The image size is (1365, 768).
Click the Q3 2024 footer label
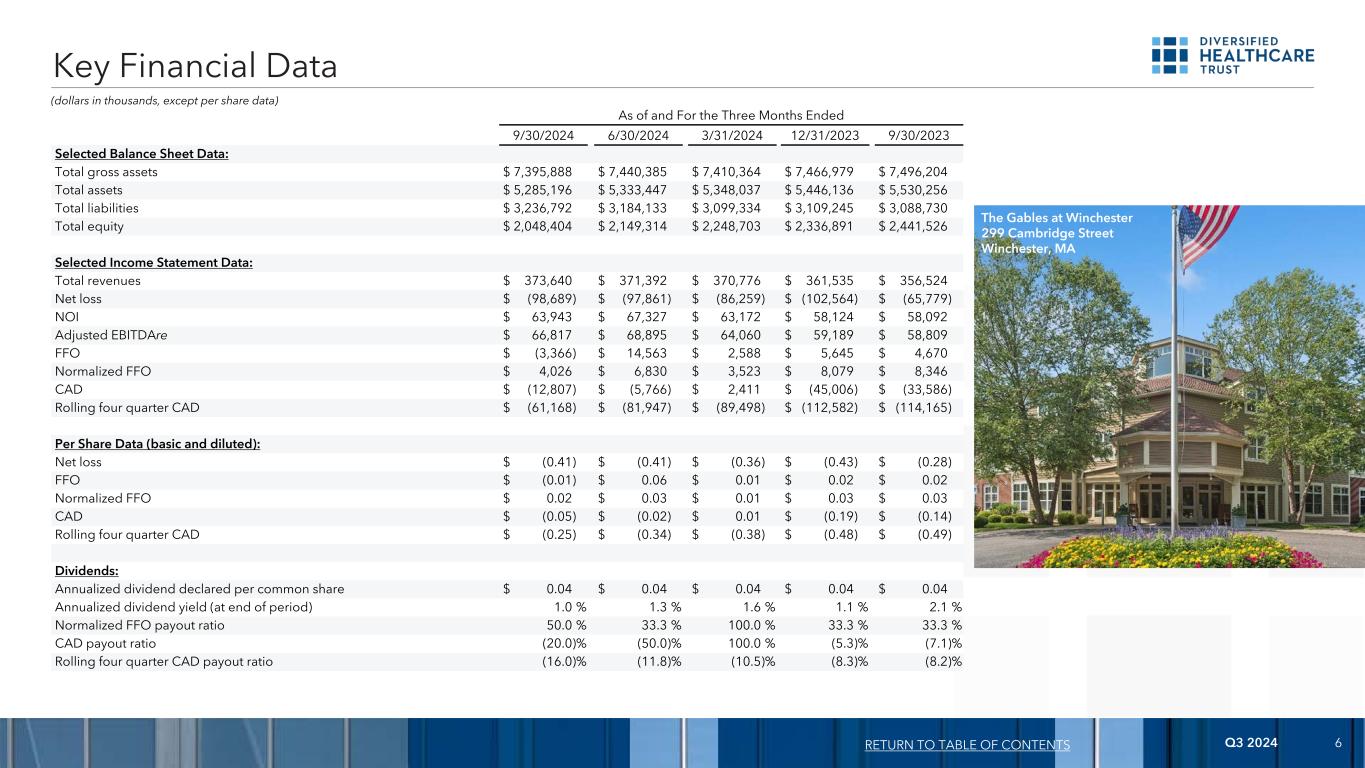pos(1251,743)
